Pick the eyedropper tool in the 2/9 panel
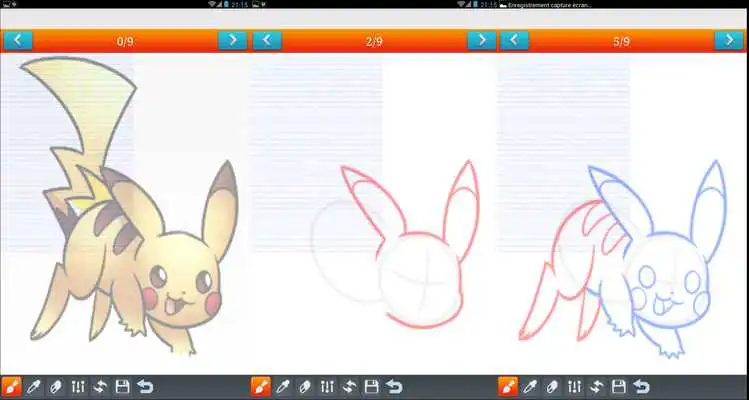 [x=283, y=387]
